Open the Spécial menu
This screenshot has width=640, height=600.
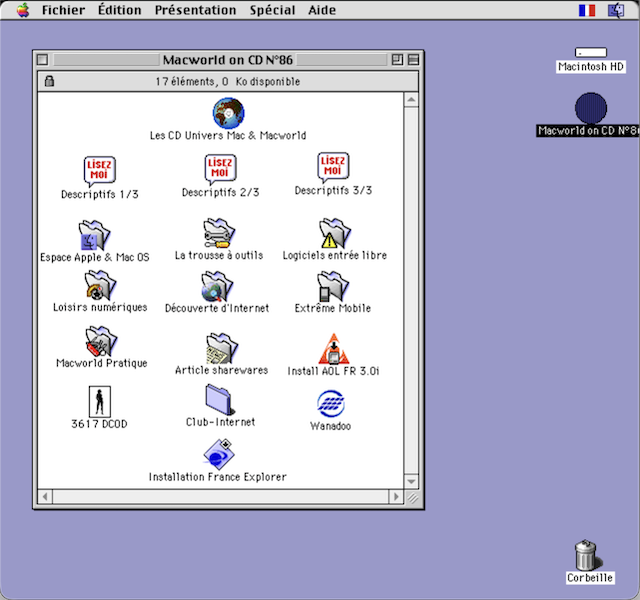(272, 10)
